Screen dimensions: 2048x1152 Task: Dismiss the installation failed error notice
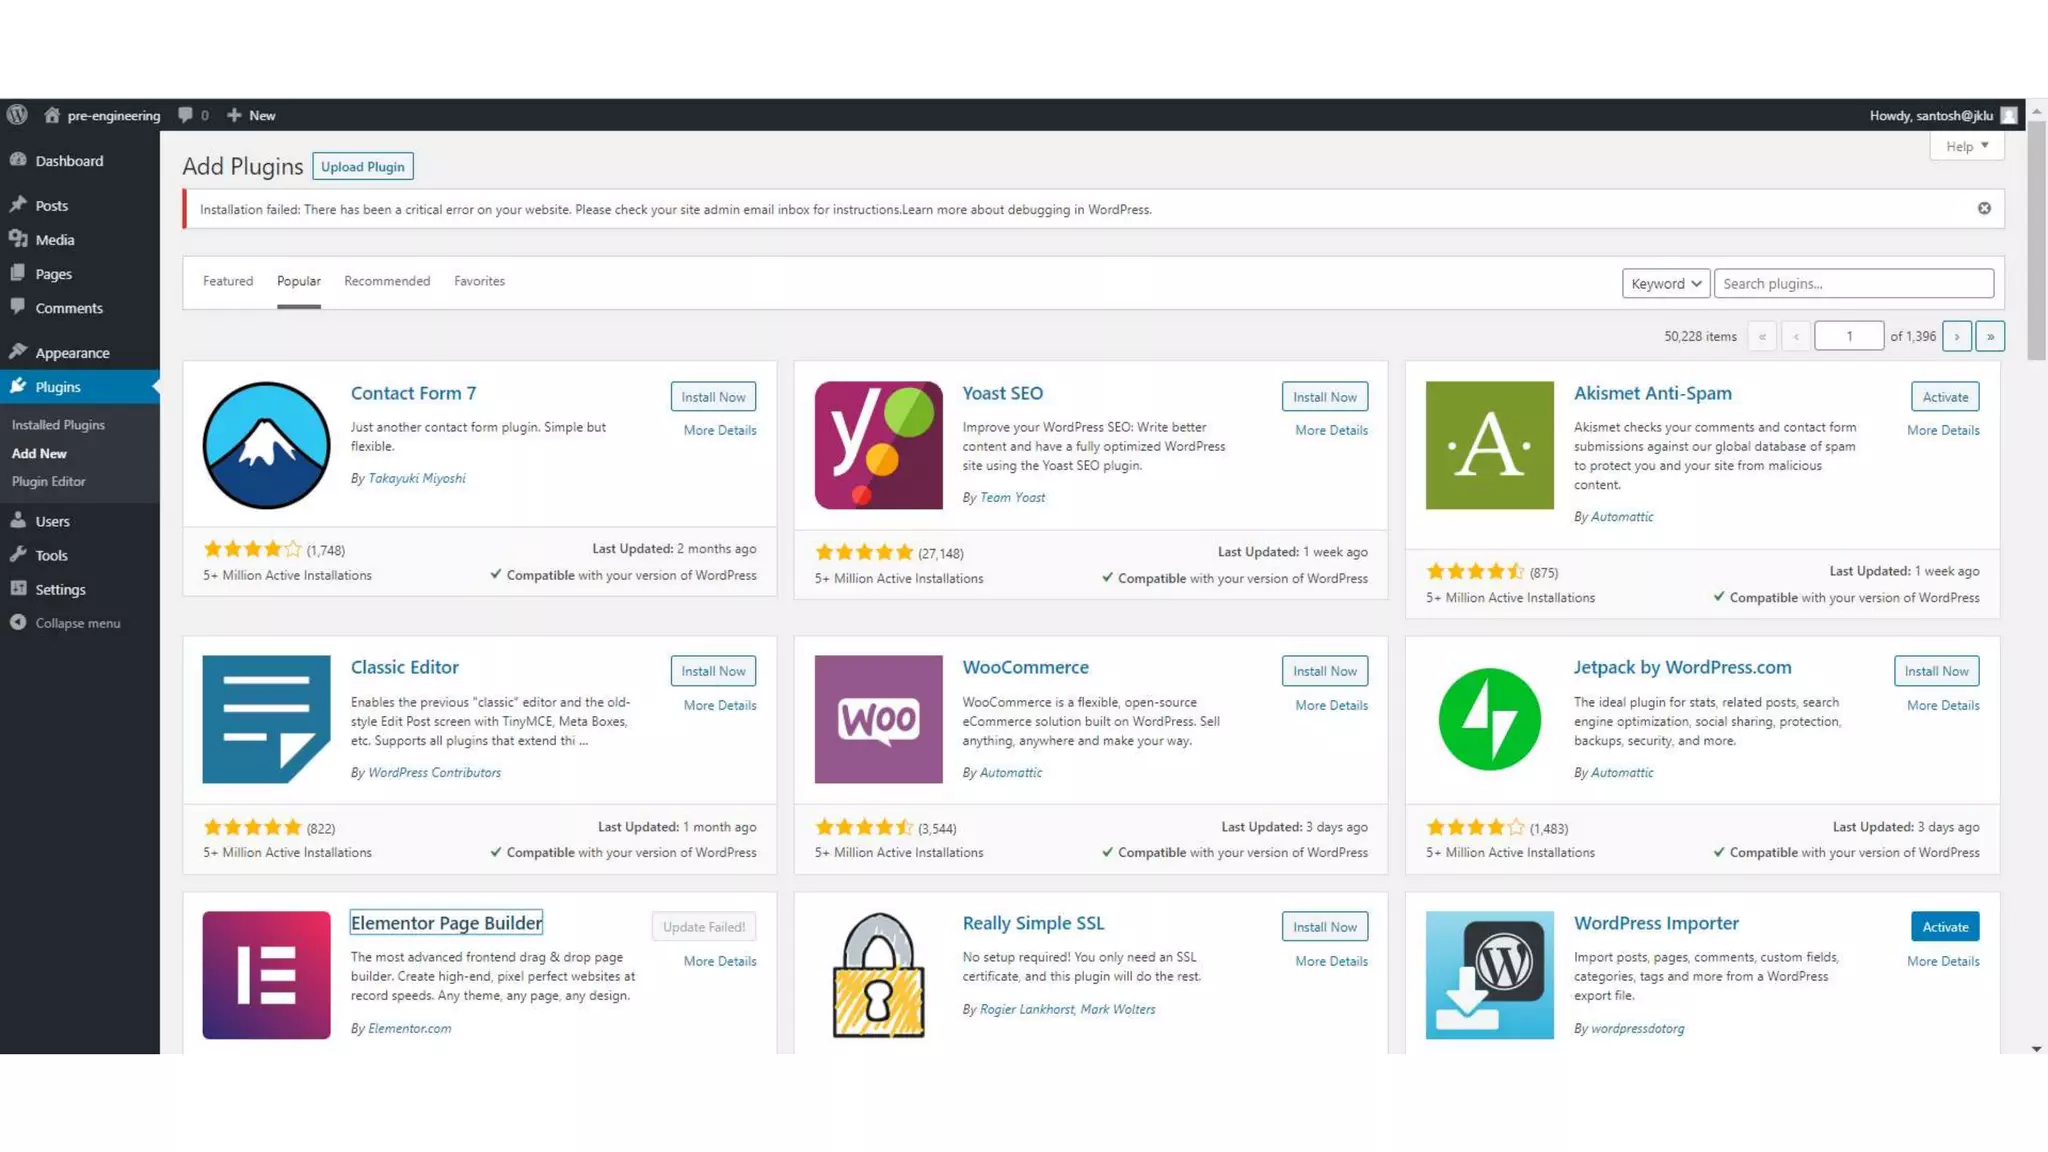click(1984, 208)
